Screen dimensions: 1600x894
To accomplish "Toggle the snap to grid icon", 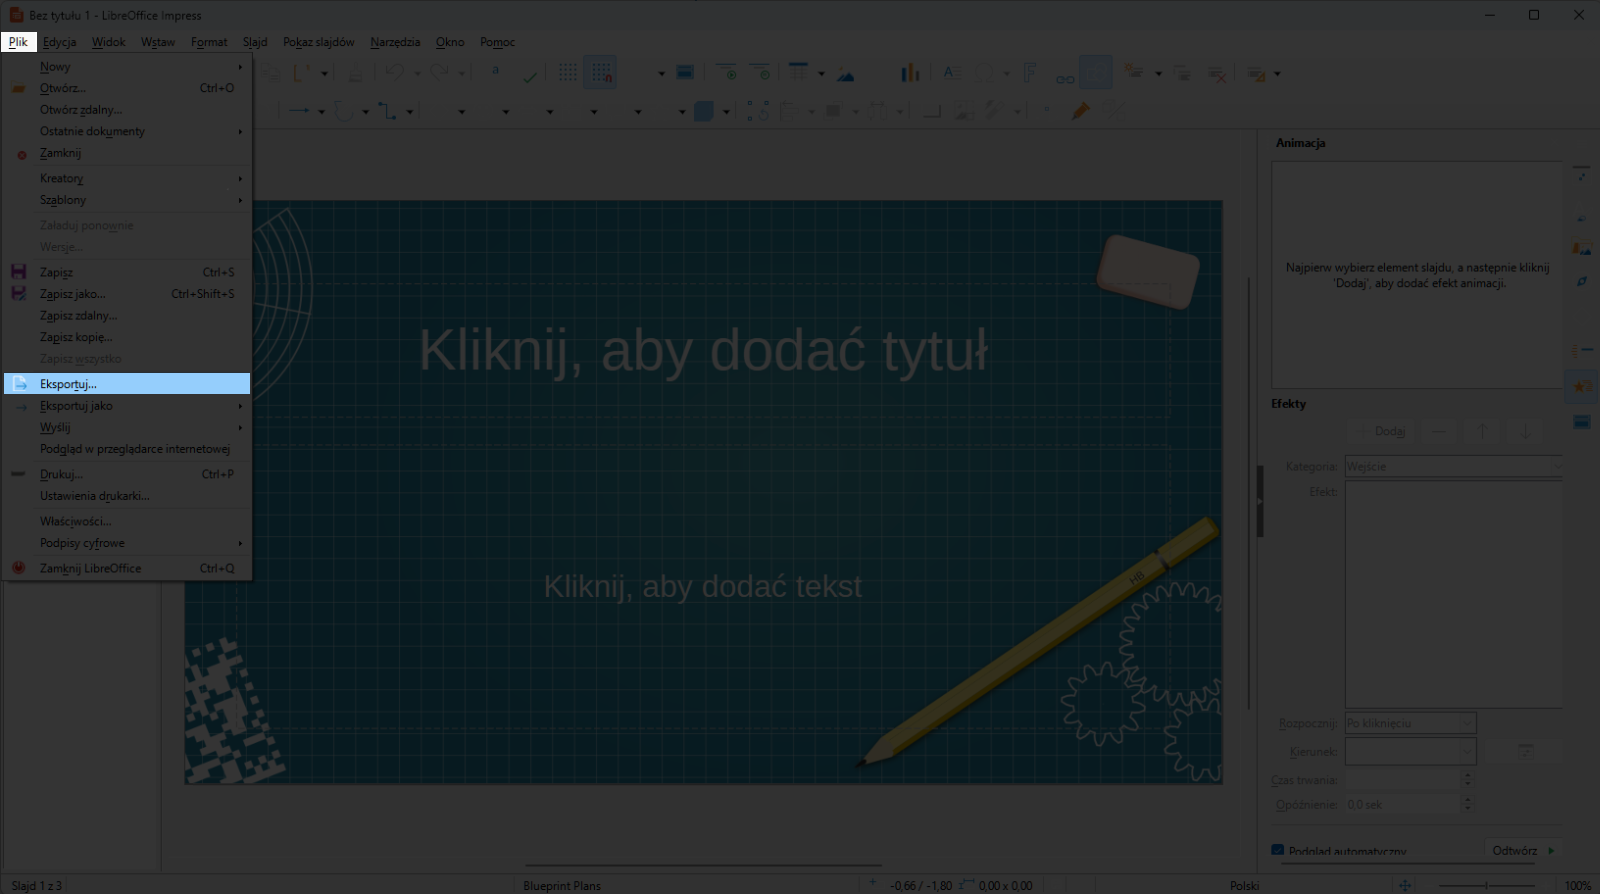I will click(601, 72).
